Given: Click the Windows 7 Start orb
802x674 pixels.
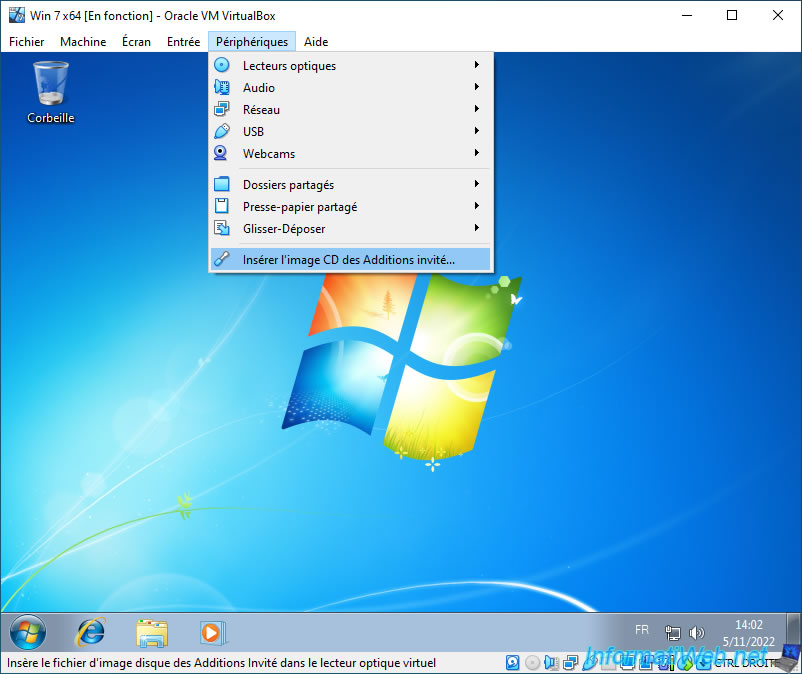Looking at the screenshot, I should pos(28,632).
